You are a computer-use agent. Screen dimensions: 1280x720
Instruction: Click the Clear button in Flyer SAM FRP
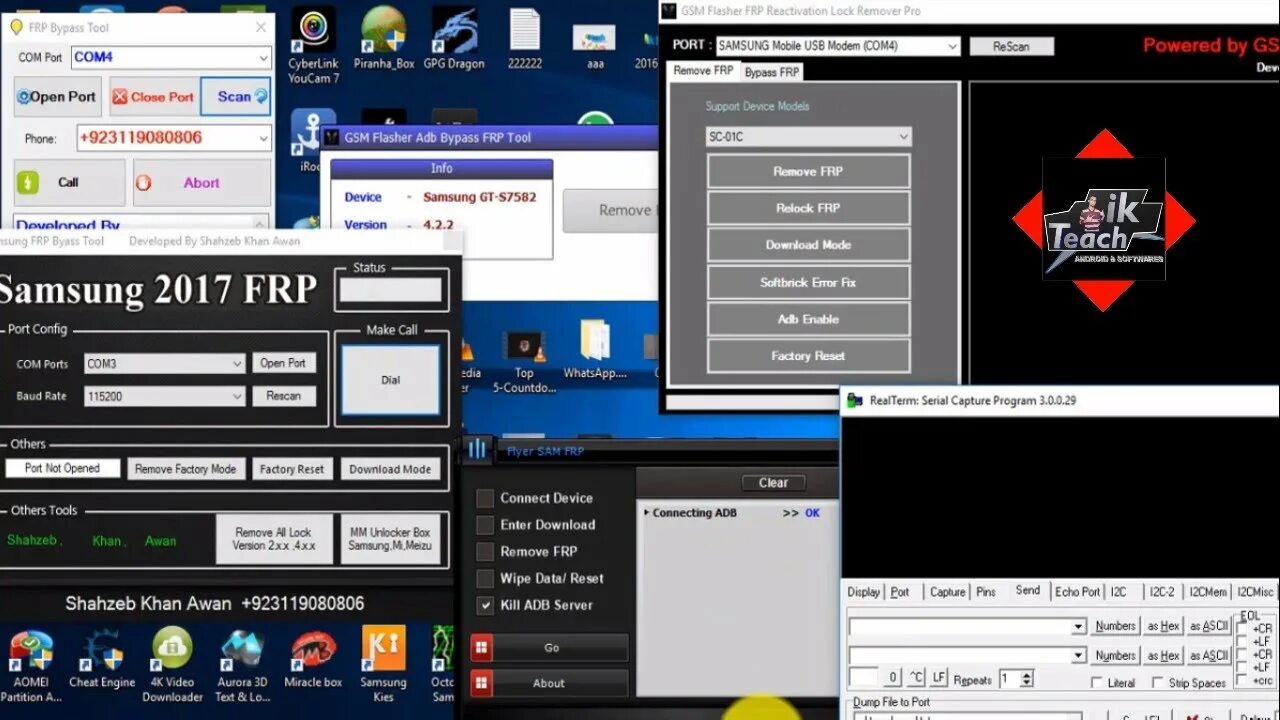coord(773,483)
